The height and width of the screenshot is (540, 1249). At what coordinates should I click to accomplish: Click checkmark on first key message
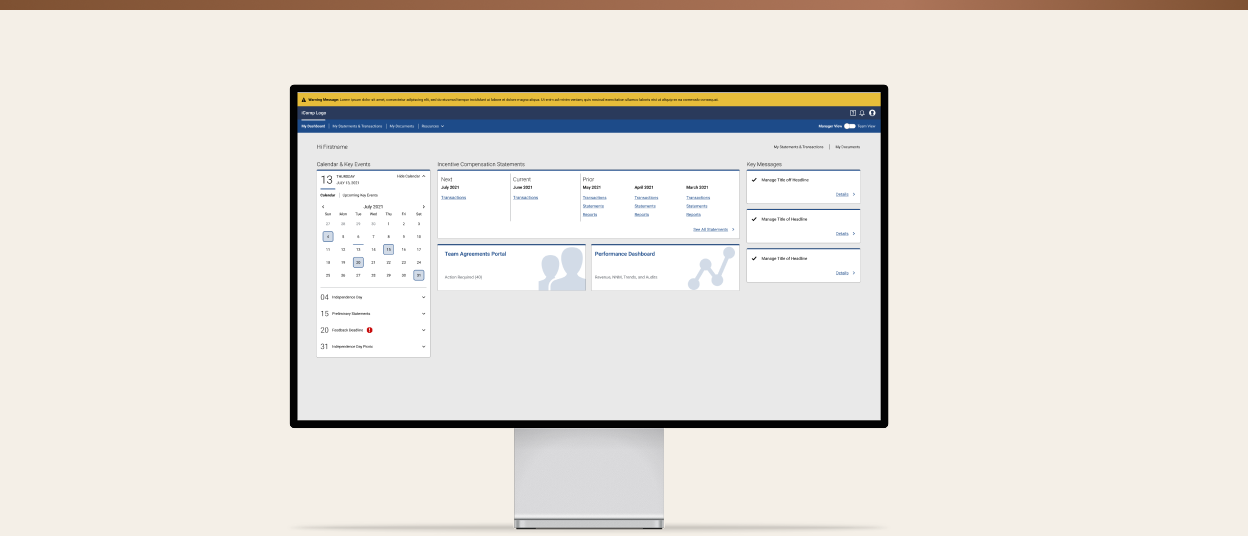754,180
